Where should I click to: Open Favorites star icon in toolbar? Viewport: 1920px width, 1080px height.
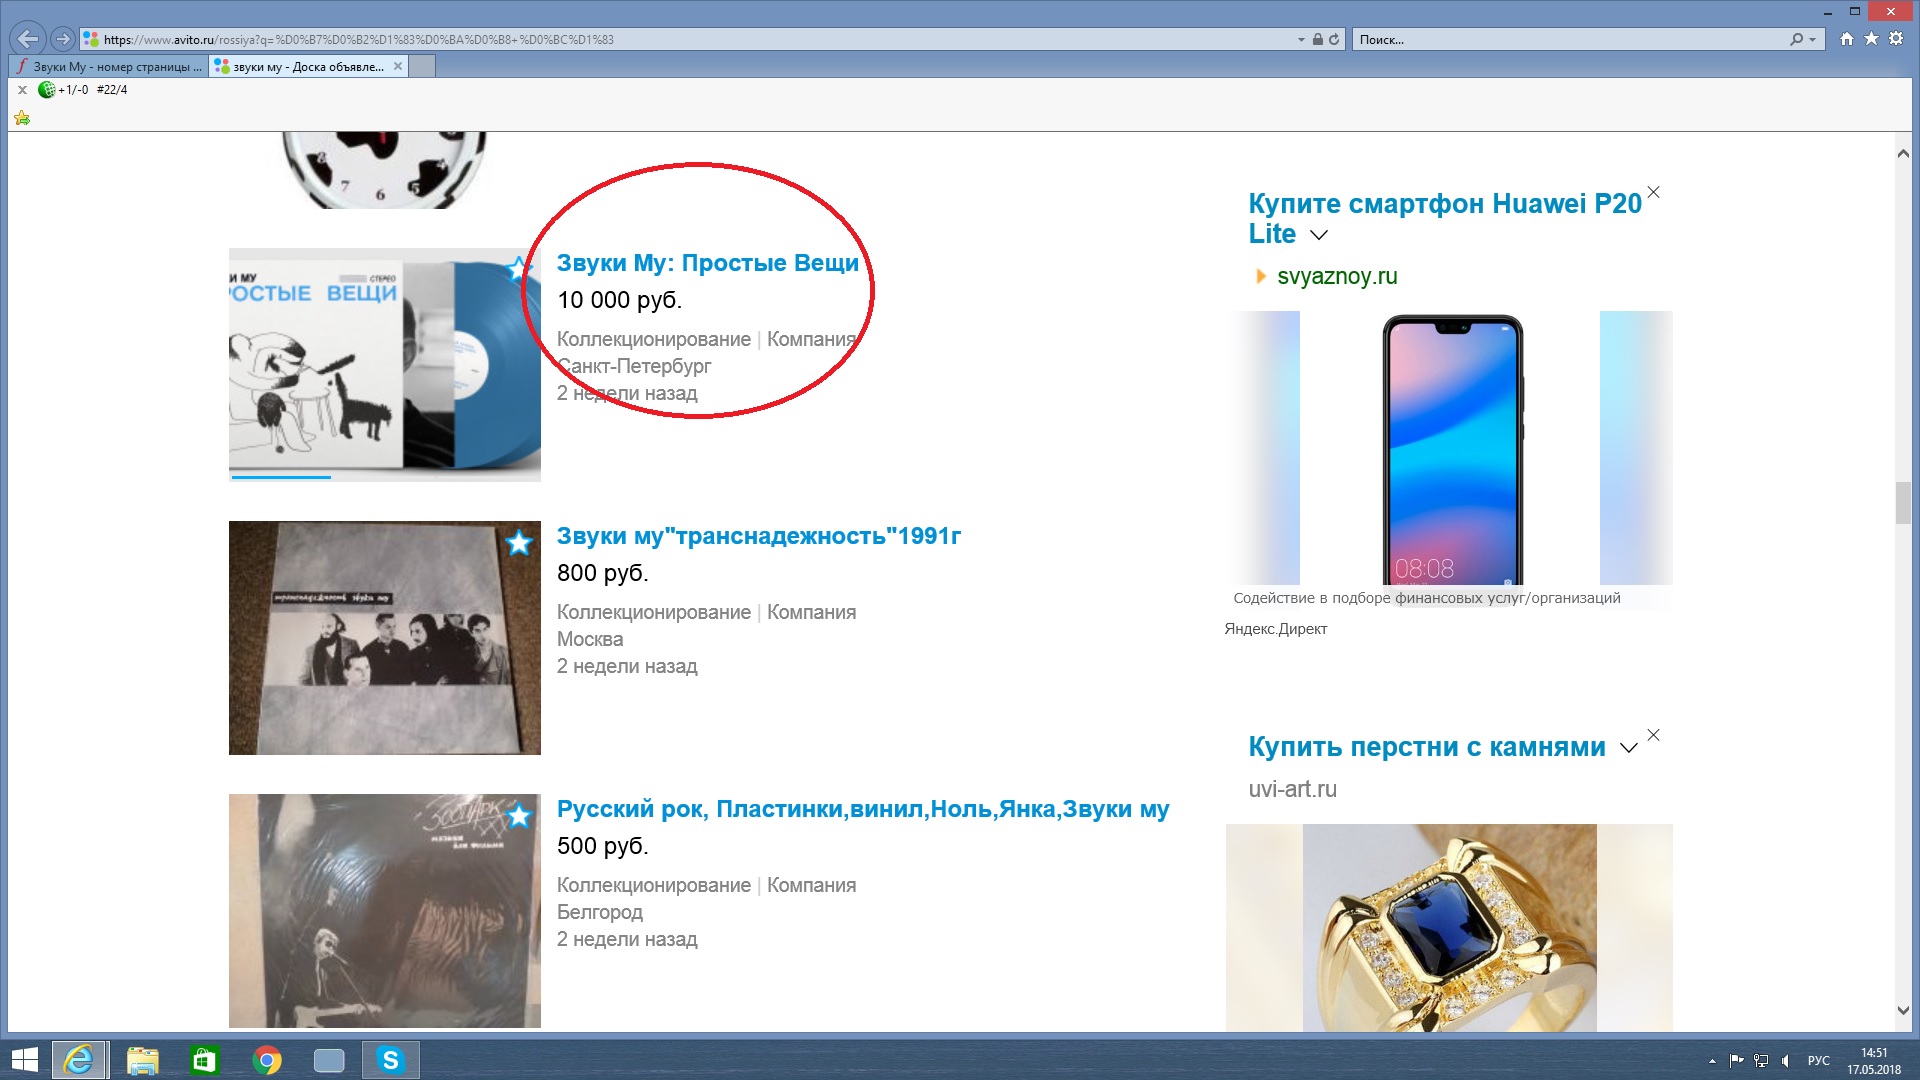point(1871,39)
